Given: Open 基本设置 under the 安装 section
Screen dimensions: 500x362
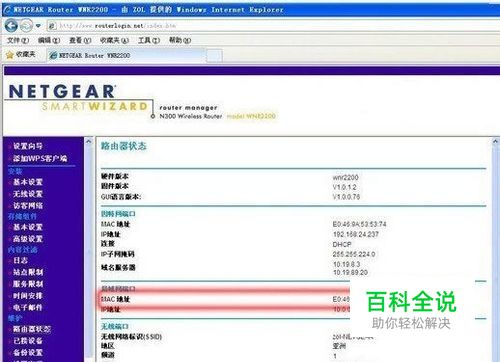Looking at the screenshot, I should point(28,182).
